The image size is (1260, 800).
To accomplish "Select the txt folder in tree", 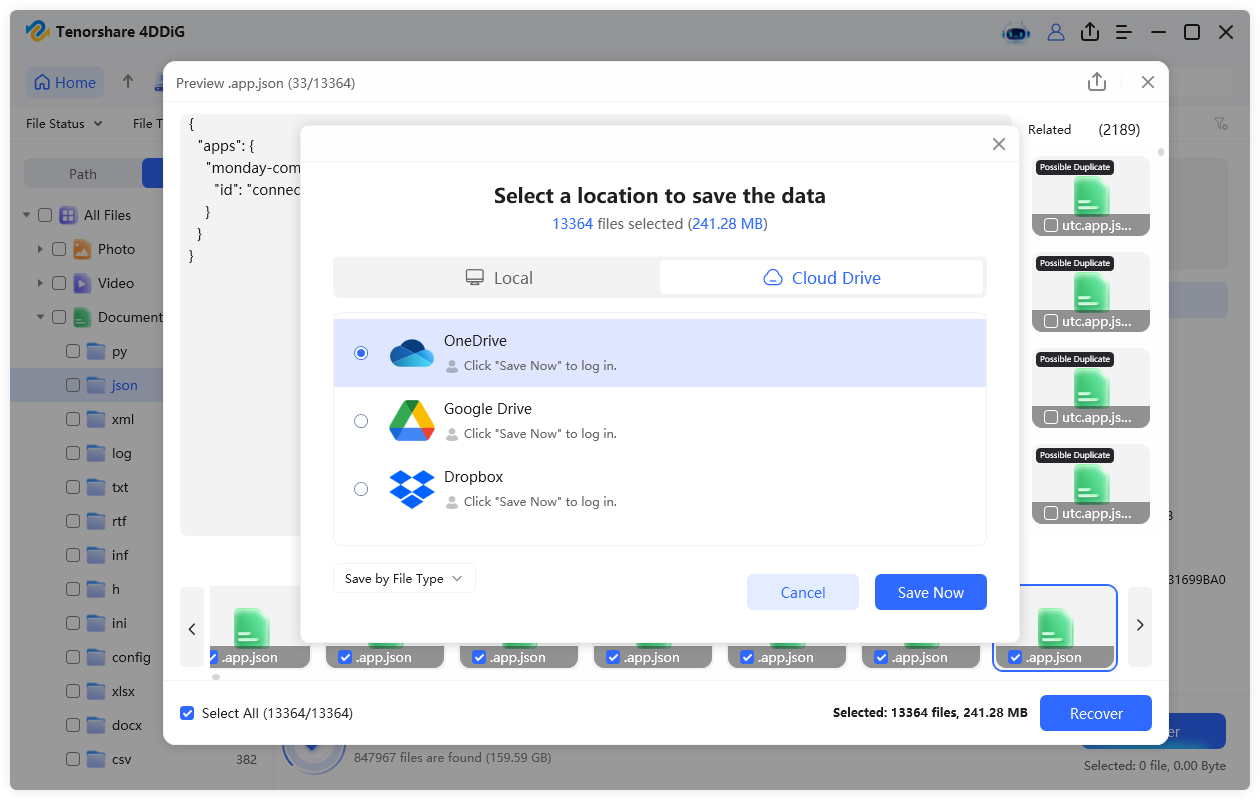I will tap(120, 487).
